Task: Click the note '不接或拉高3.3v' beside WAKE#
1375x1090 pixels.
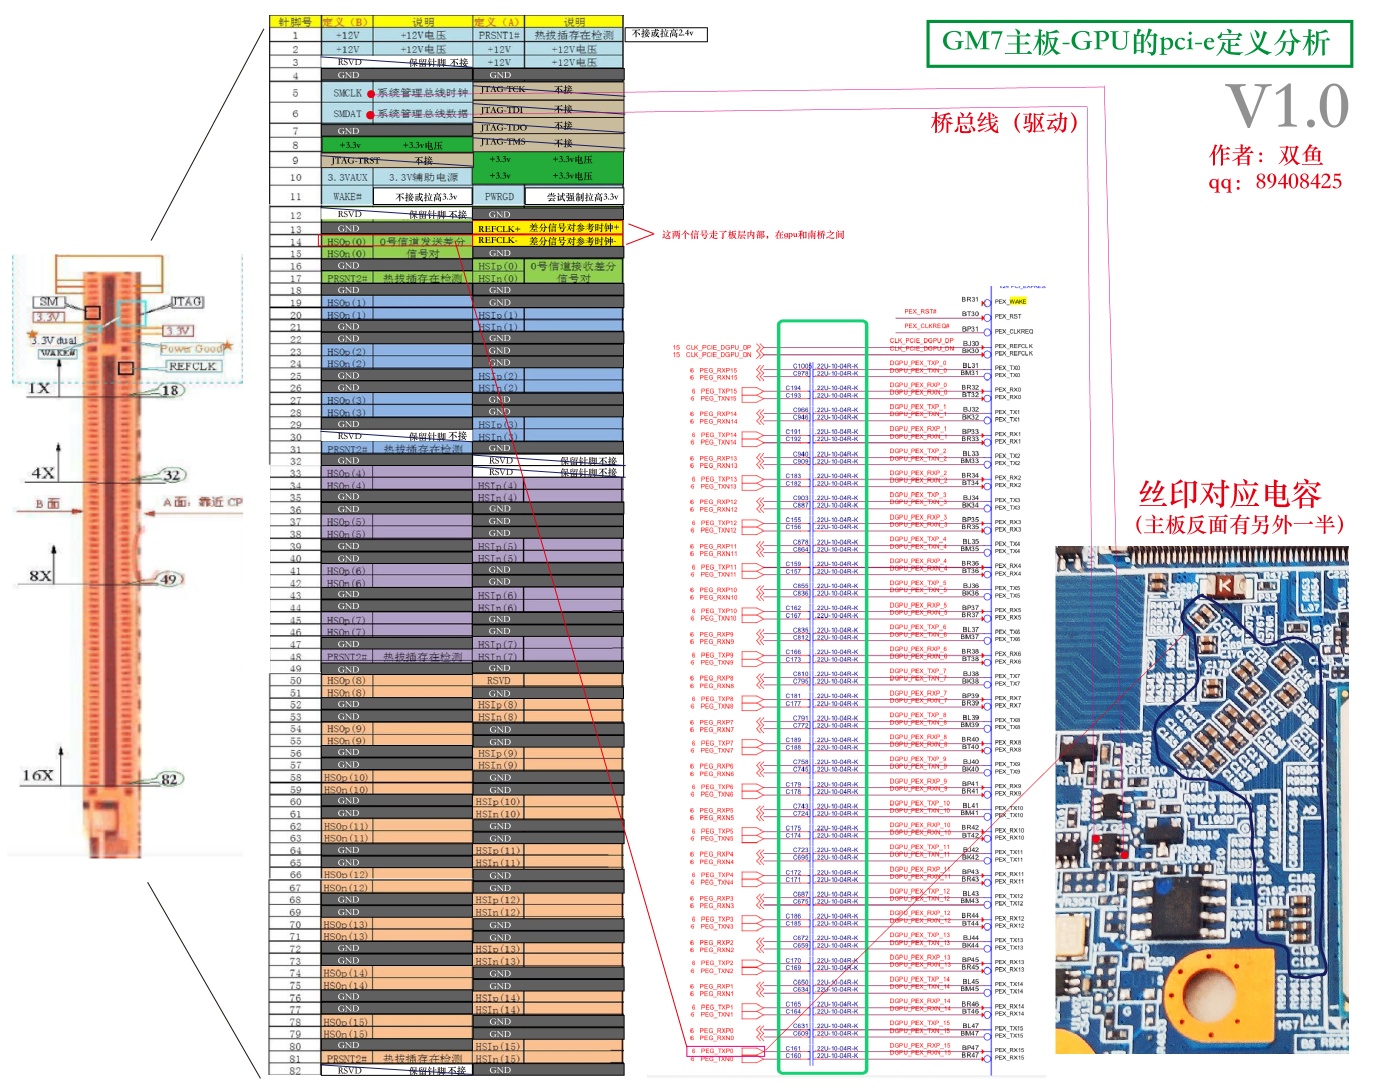Action: click(425, 197)
